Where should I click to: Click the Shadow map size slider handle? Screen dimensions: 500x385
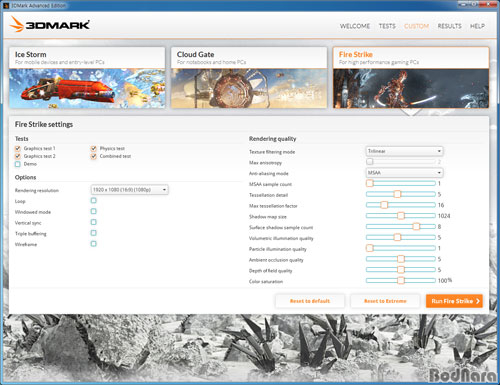tap(401, 216)
